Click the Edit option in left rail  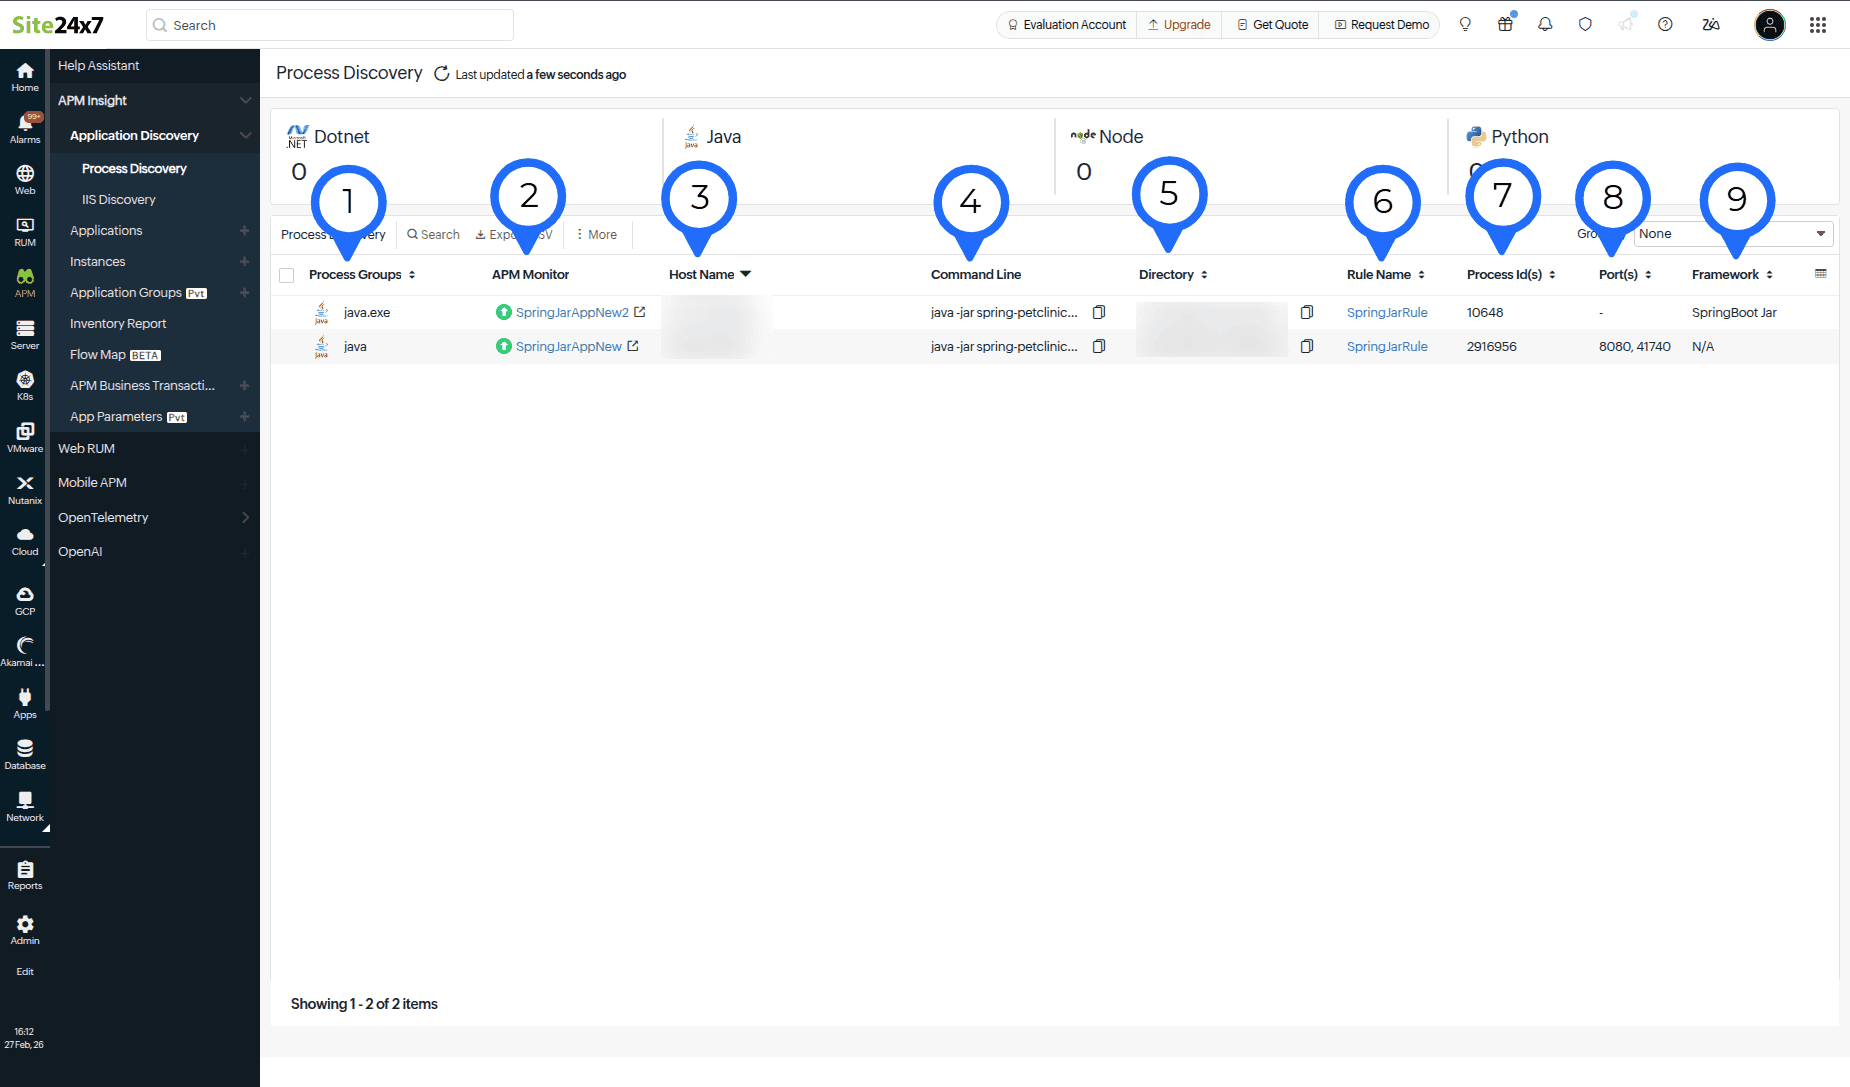(x=25, y=972)
